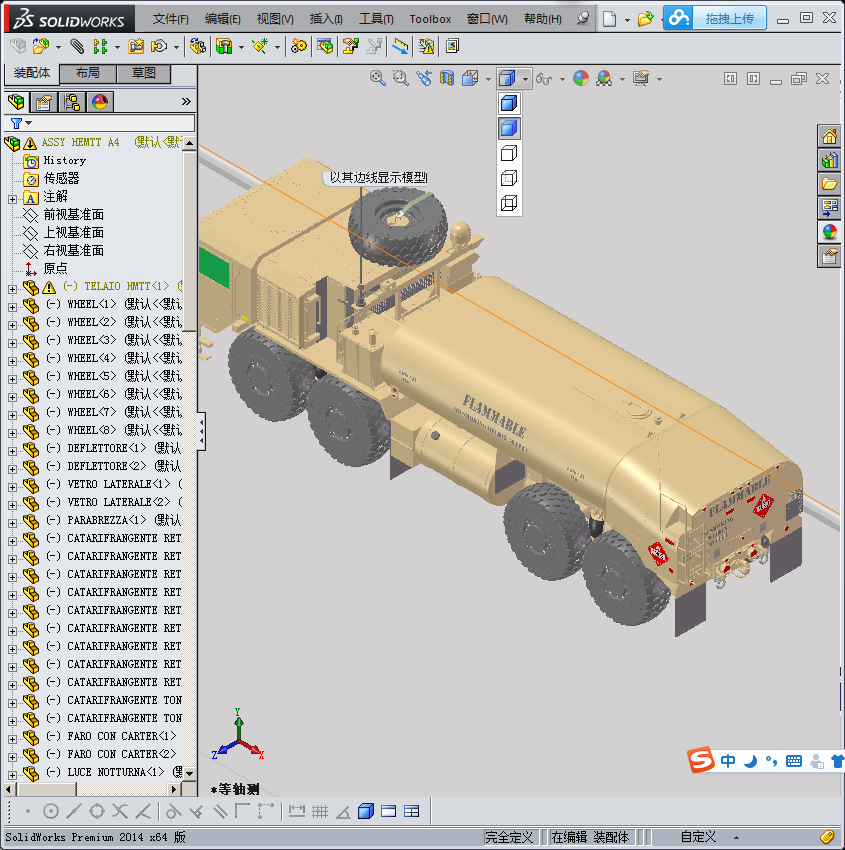This screenshot has width=845, height=850.
Task: Open the Appearances task pane tab
Action: pyautogui.click(x=829, y=231)
